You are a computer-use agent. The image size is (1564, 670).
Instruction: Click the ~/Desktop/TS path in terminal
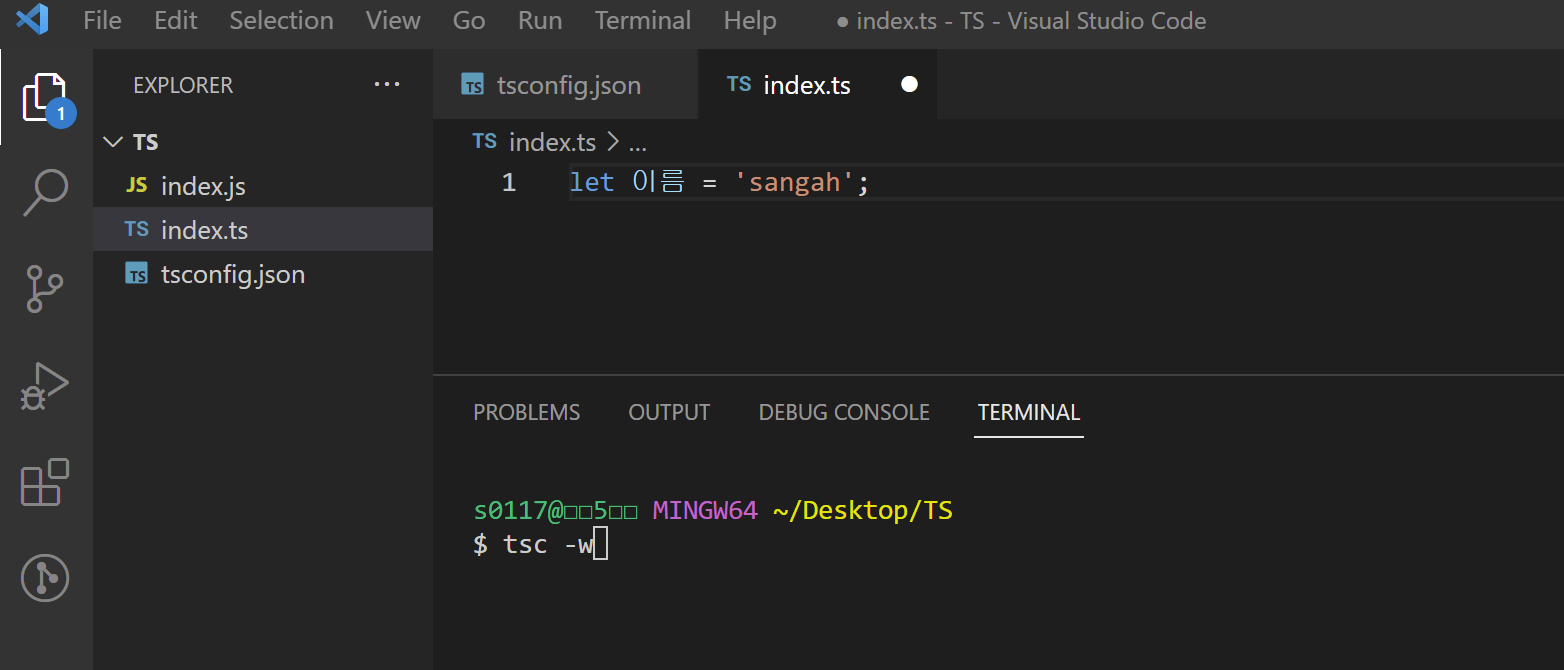[x=863, y=511]
